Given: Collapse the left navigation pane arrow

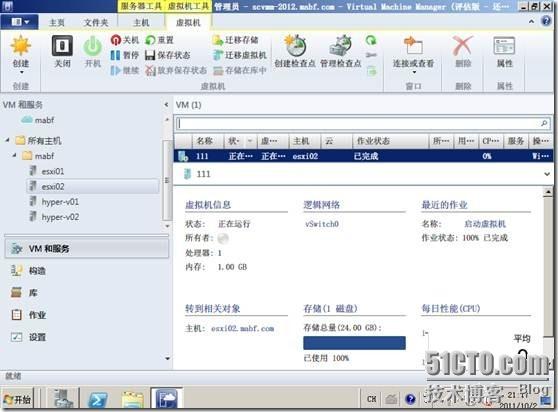Looking at the screenshot, I should 166,105.
